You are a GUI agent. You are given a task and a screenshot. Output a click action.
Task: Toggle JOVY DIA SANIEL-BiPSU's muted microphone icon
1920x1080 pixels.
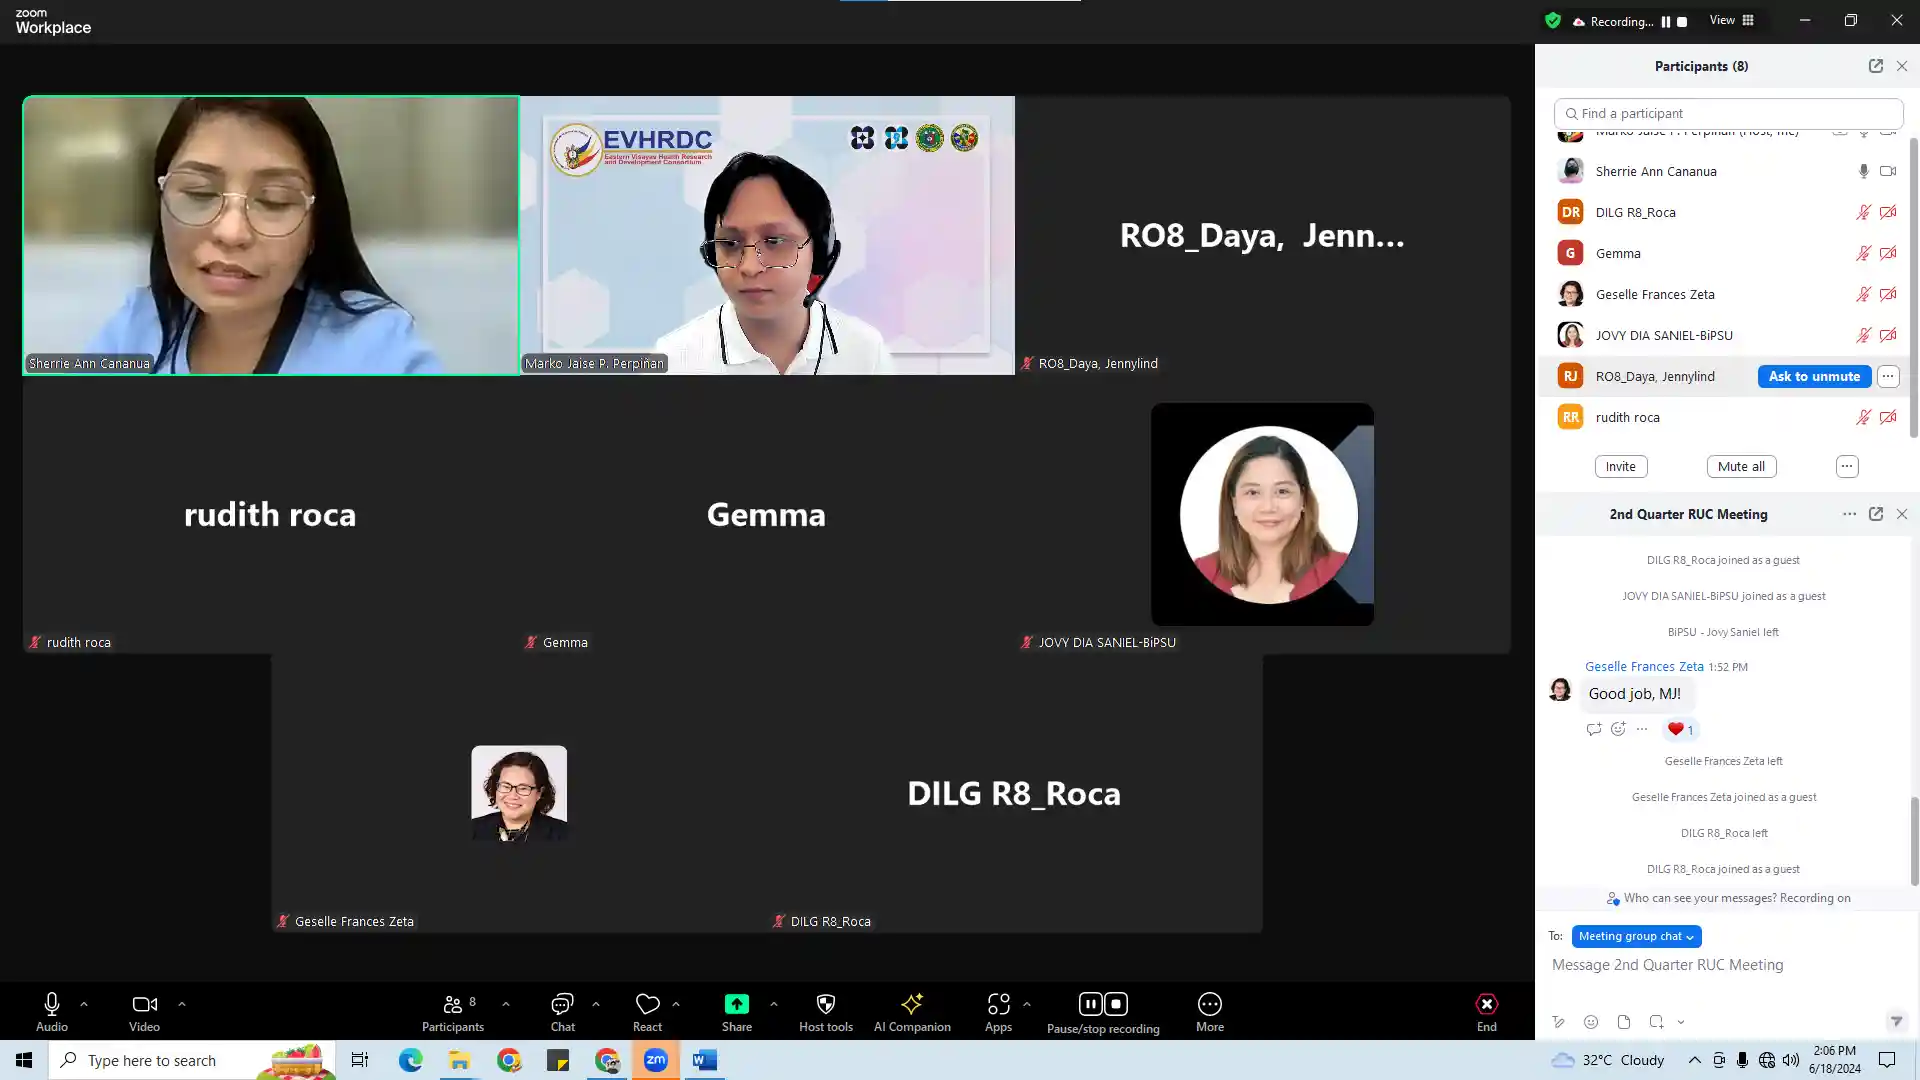click(1863, 335)
